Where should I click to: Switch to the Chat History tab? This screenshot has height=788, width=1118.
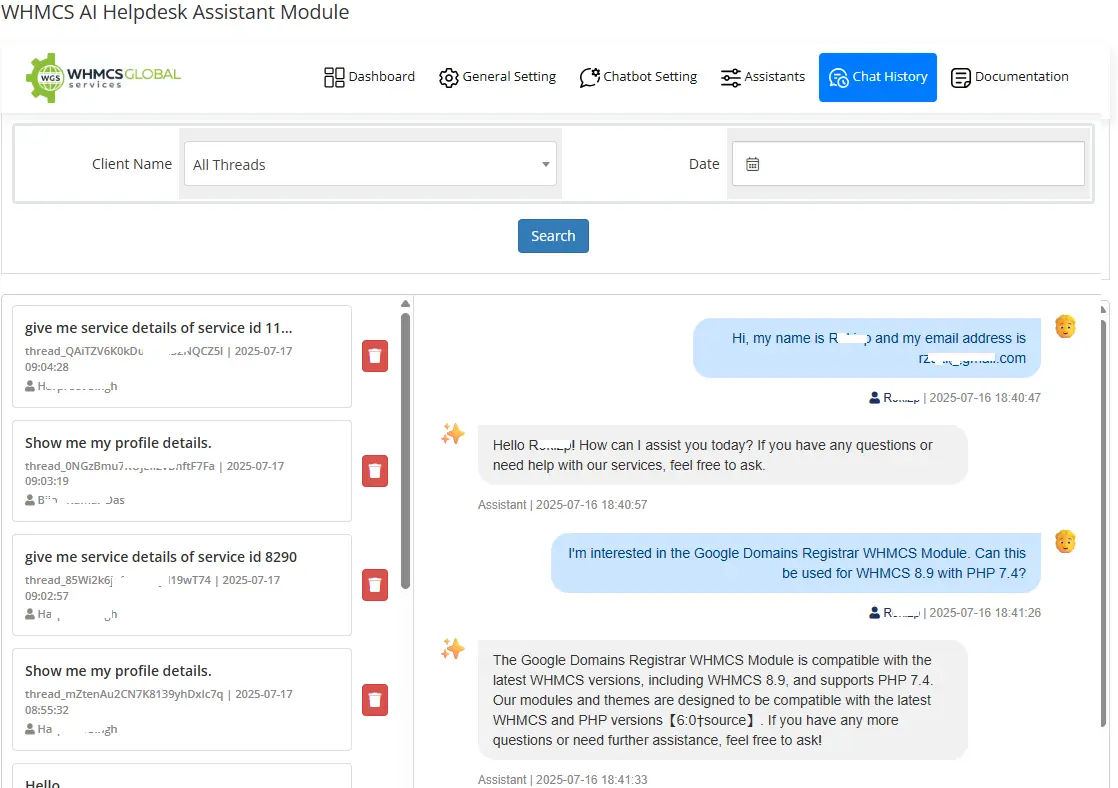tap(877, 76)
